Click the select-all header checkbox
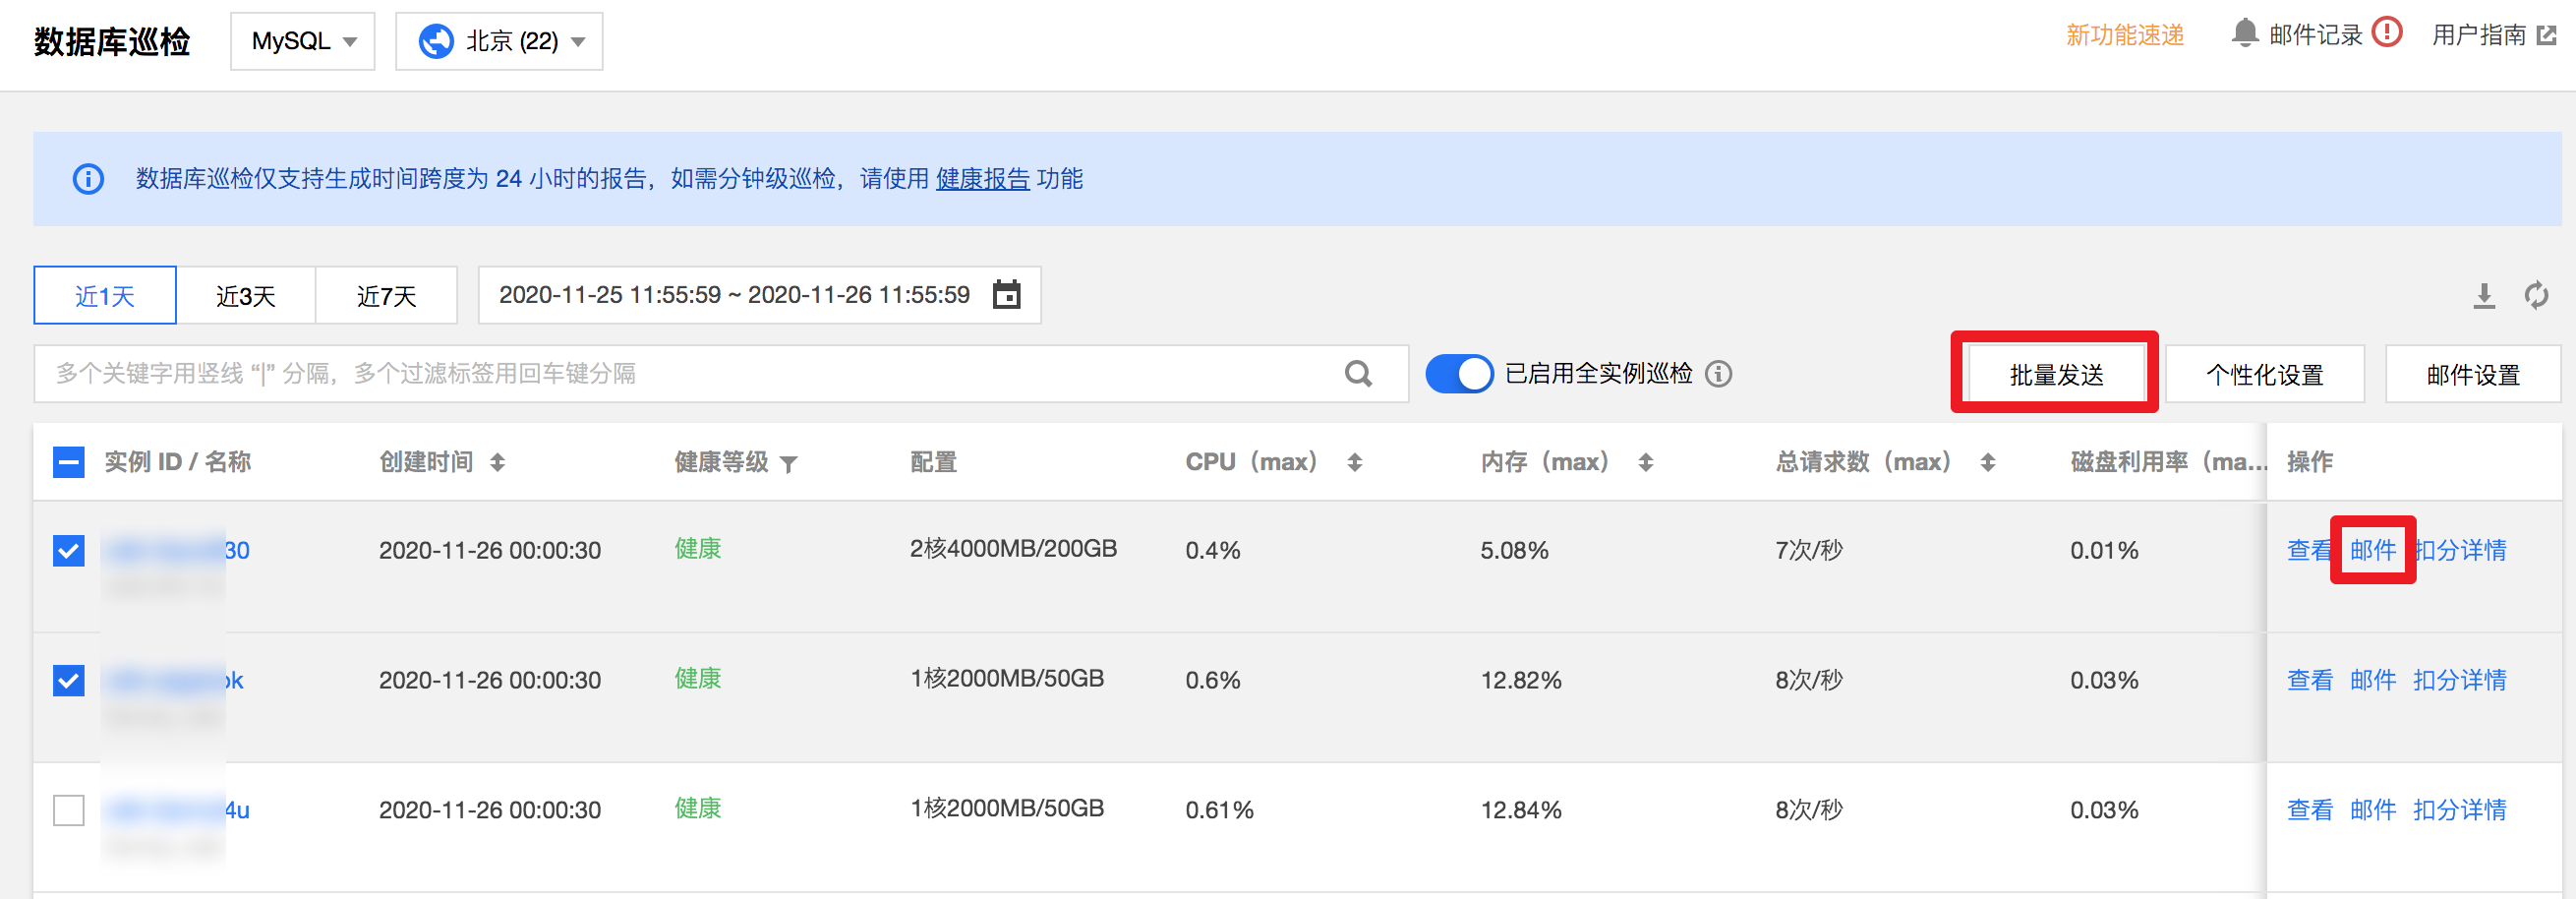The width and height of the screenshot is (2576, 899). tap(69, 462)
